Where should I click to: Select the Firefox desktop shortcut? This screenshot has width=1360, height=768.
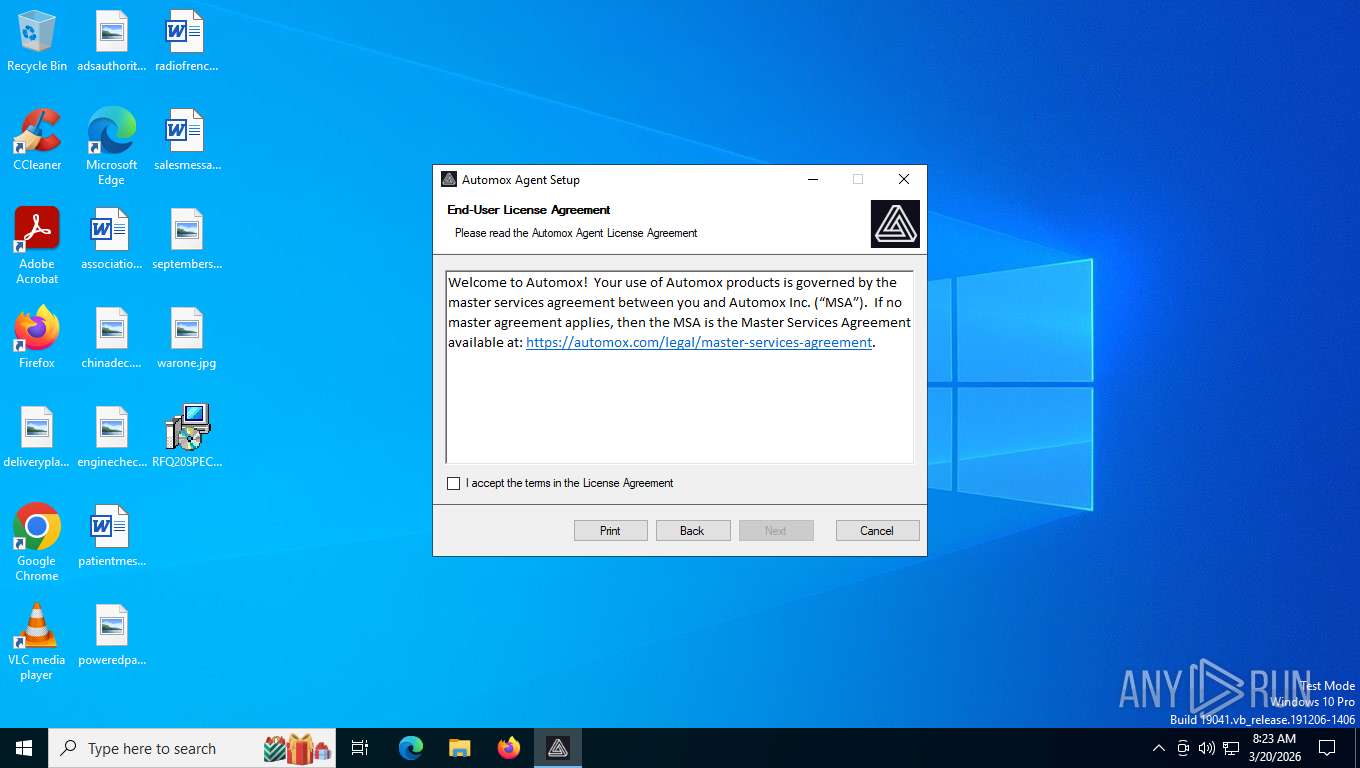point(37,338)
